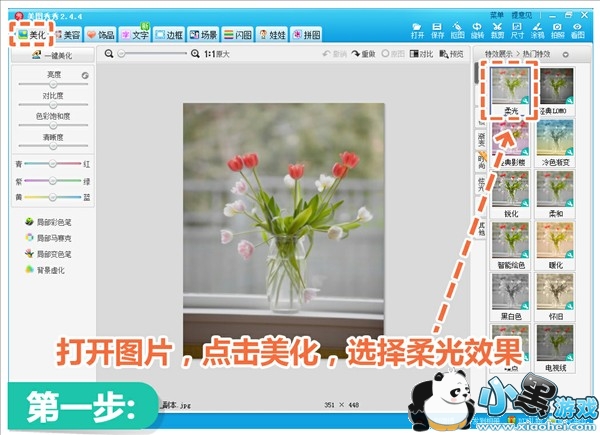Expand the 热门特效 effects dropdown arrow

[566, 54]
